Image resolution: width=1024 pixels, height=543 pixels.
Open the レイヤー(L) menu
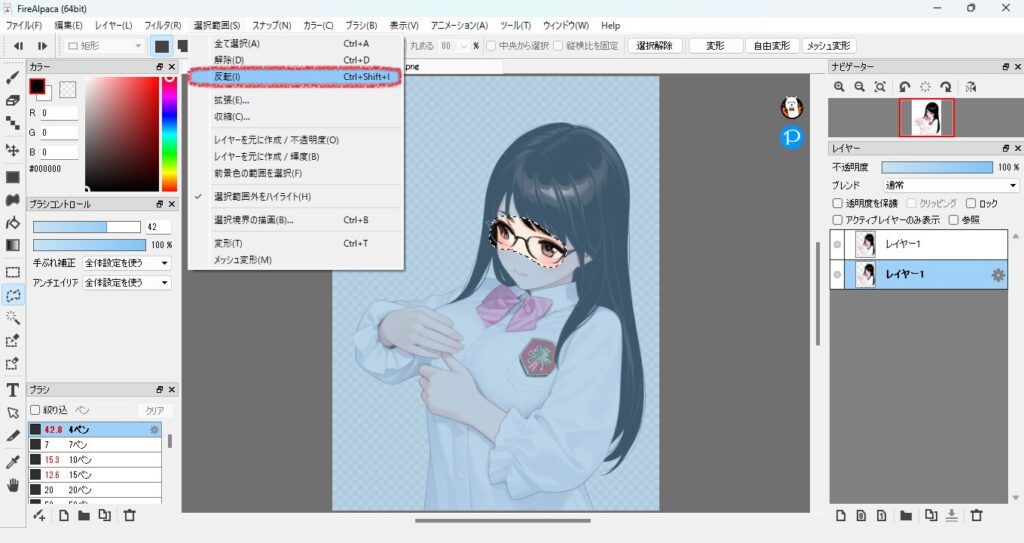point(113,25)
